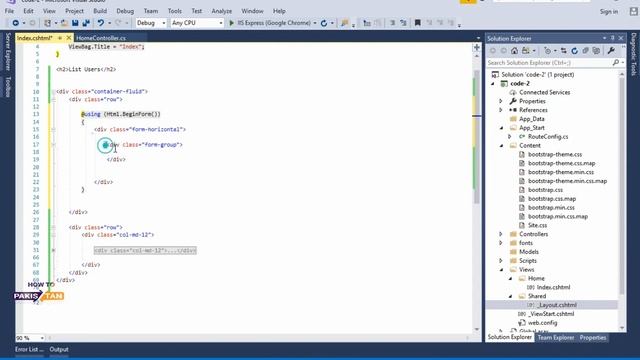640x360 pixels.
Task: Click in the Search Solution Explorer field
Action: tap(549, 62)
